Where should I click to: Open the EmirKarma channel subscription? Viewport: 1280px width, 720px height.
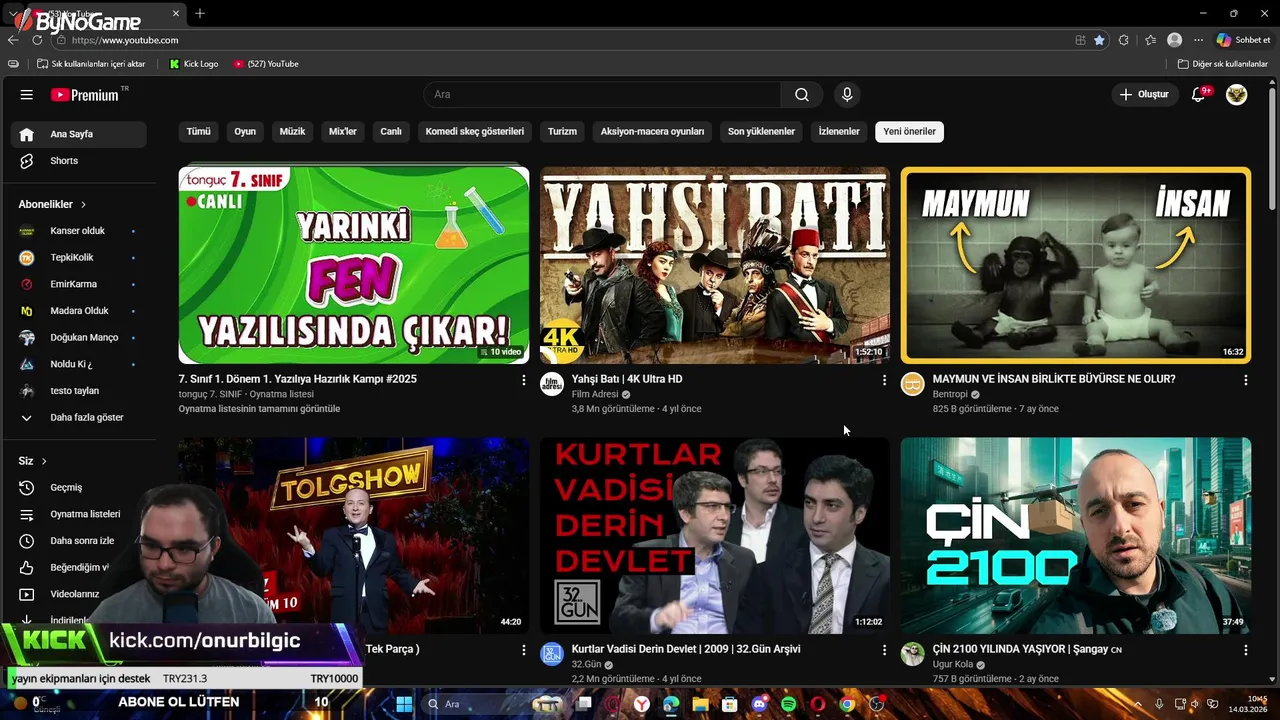pos(79,284)
